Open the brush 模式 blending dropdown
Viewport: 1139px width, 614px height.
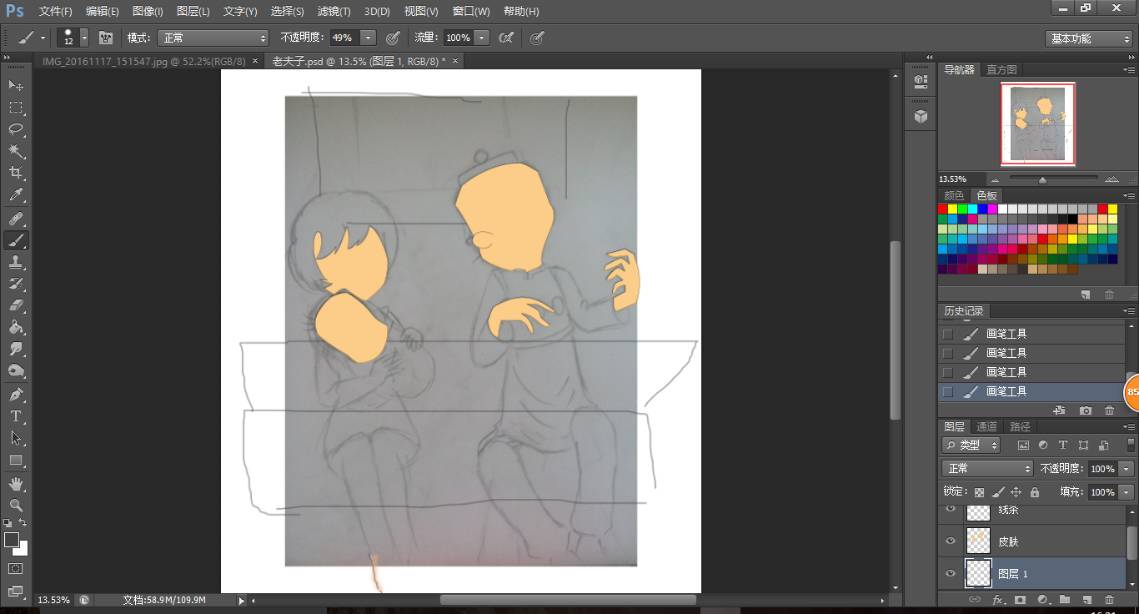coord(214,38)
